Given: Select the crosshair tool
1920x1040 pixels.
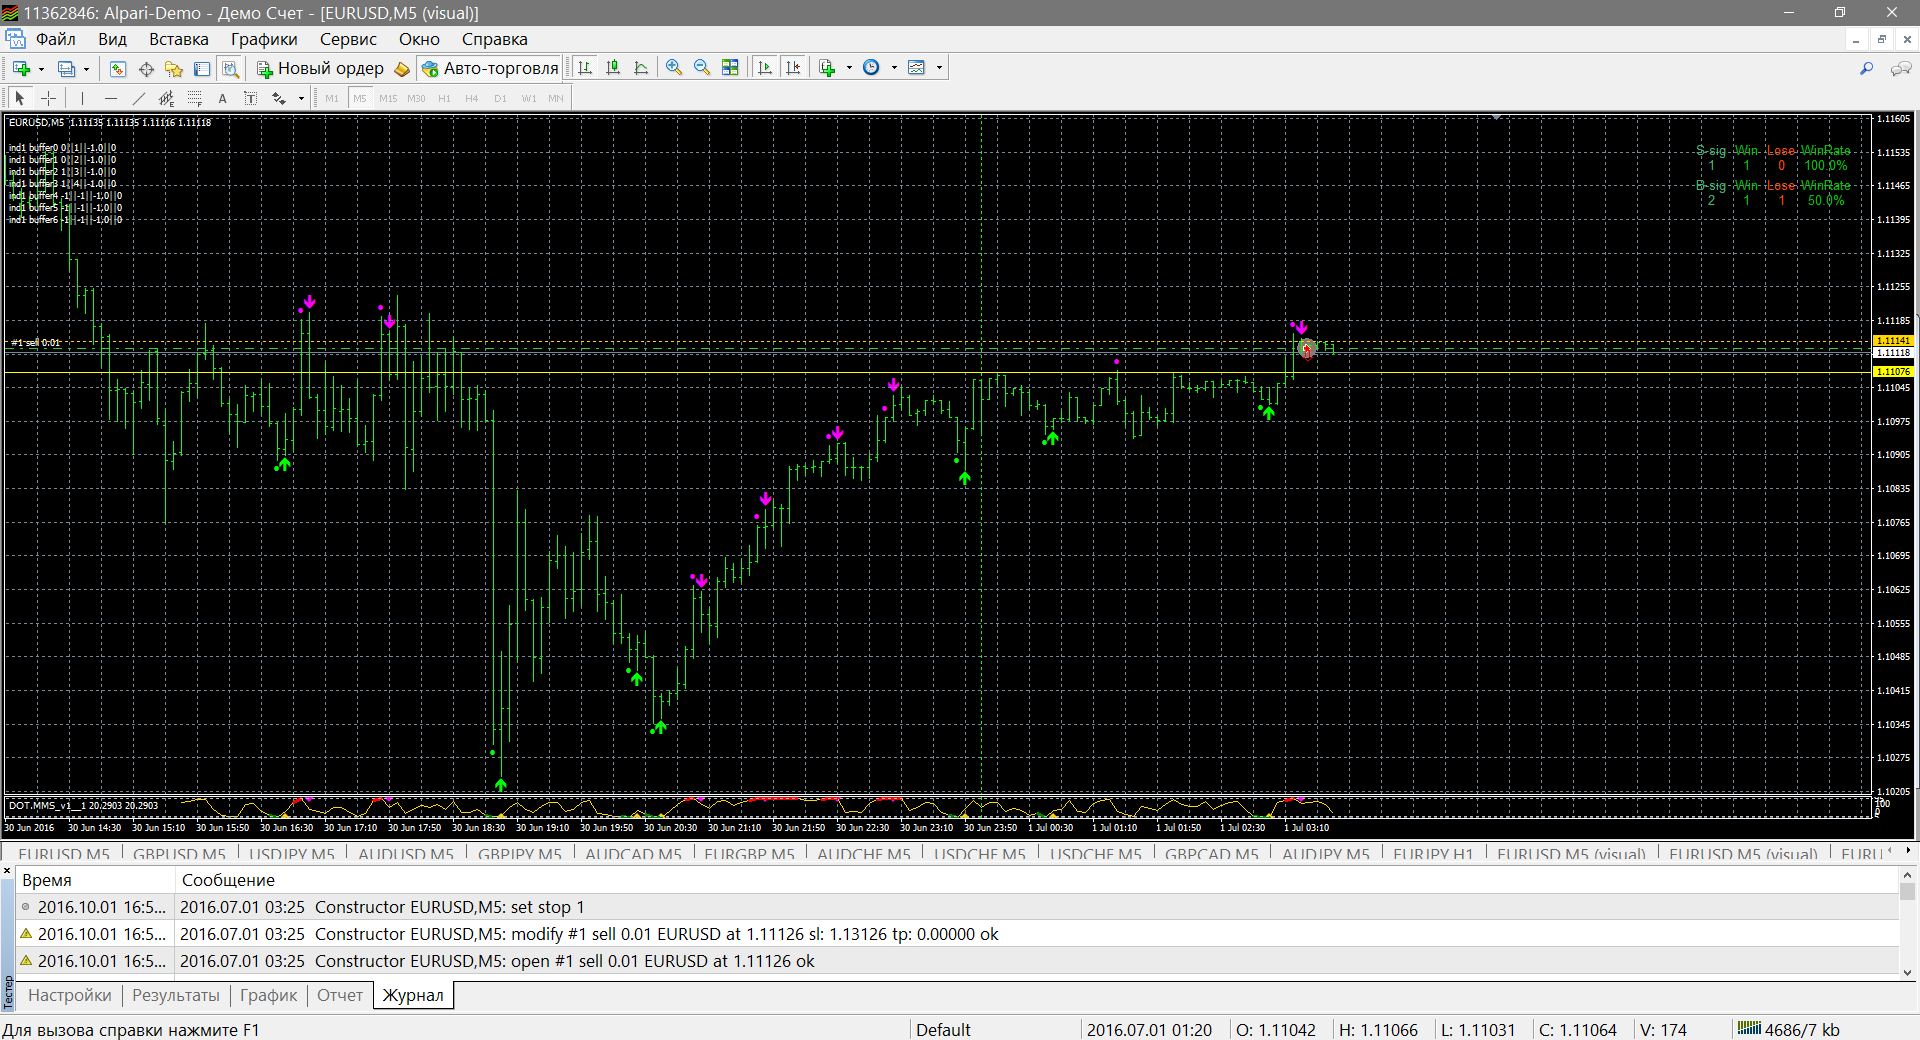Looking at the screenshot, I should click(x=48, y=98).
